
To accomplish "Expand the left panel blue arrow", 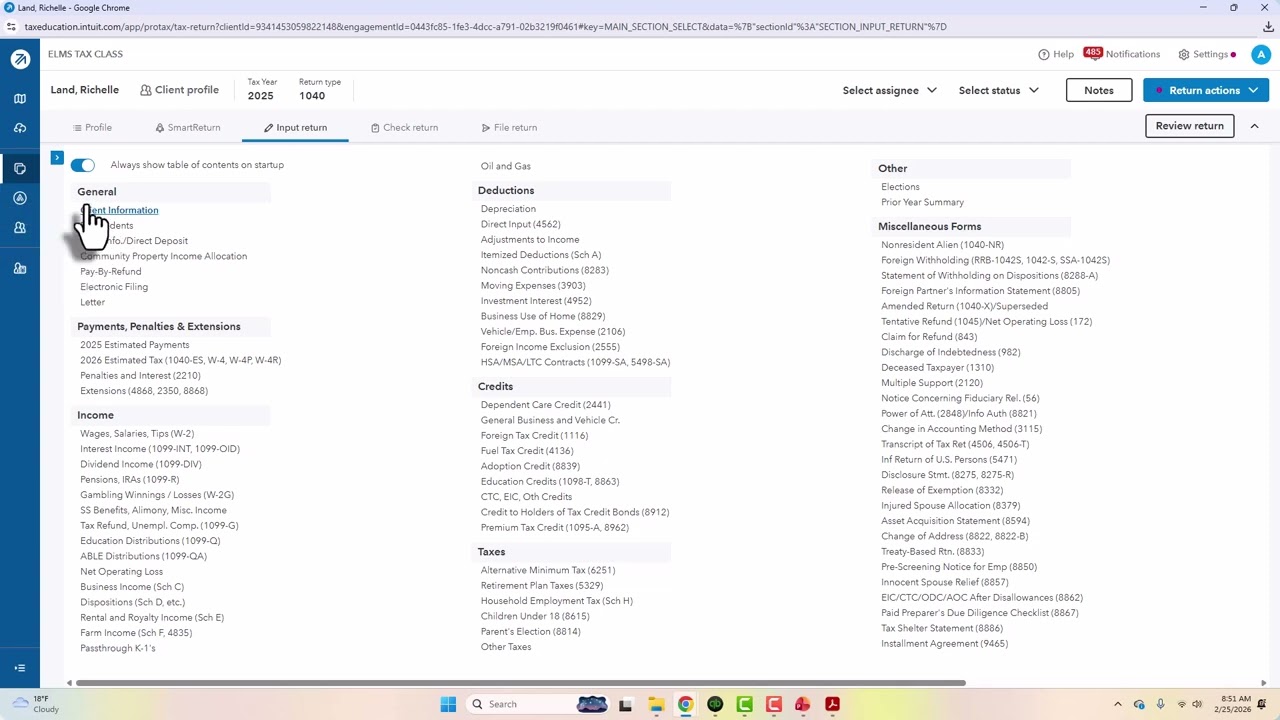I will tap(57, 158).
